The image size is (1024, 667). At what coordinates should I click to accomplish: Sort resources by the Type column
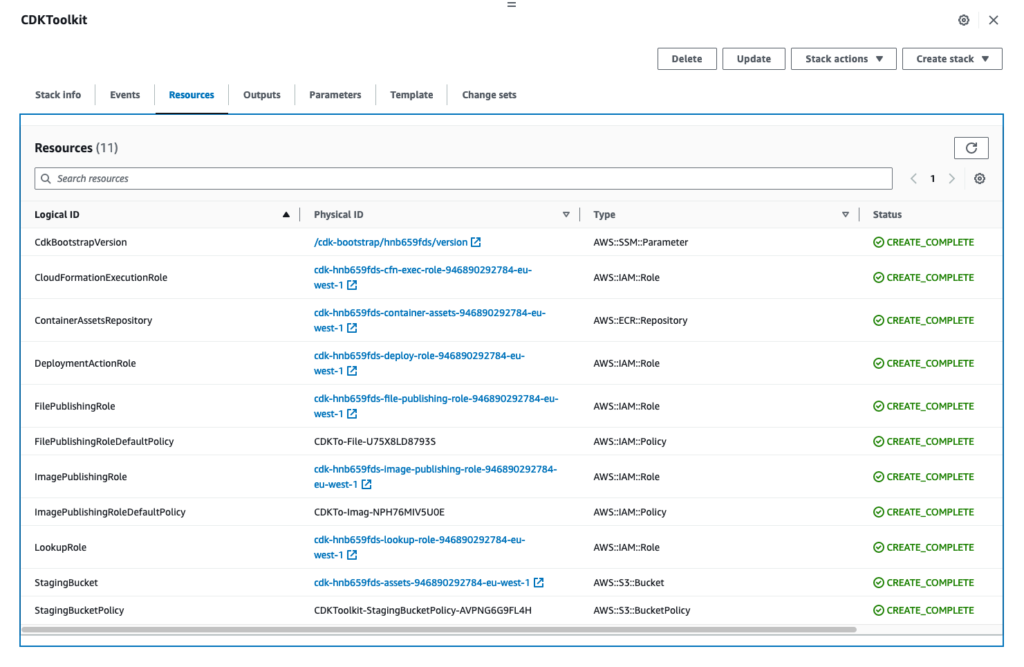[x=845, y=215]
